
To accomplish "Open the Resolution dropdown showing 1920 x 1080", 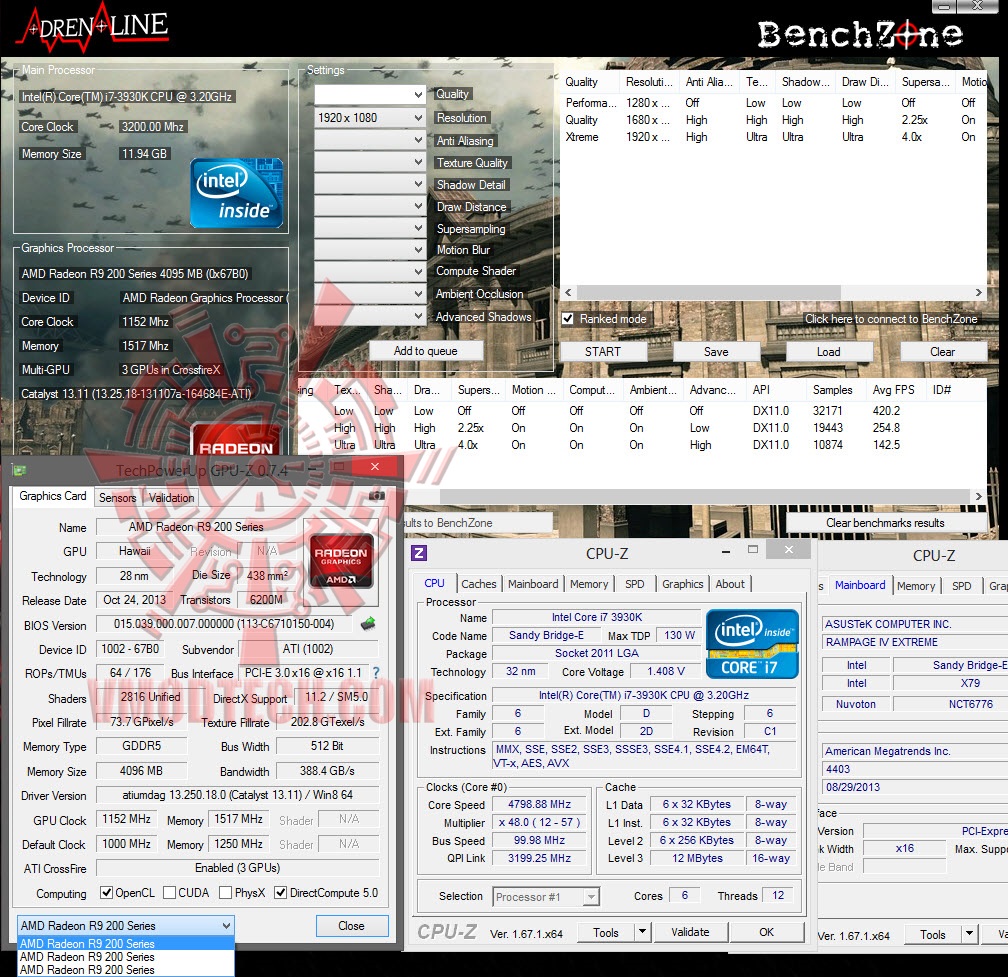I will click(370, 118).
